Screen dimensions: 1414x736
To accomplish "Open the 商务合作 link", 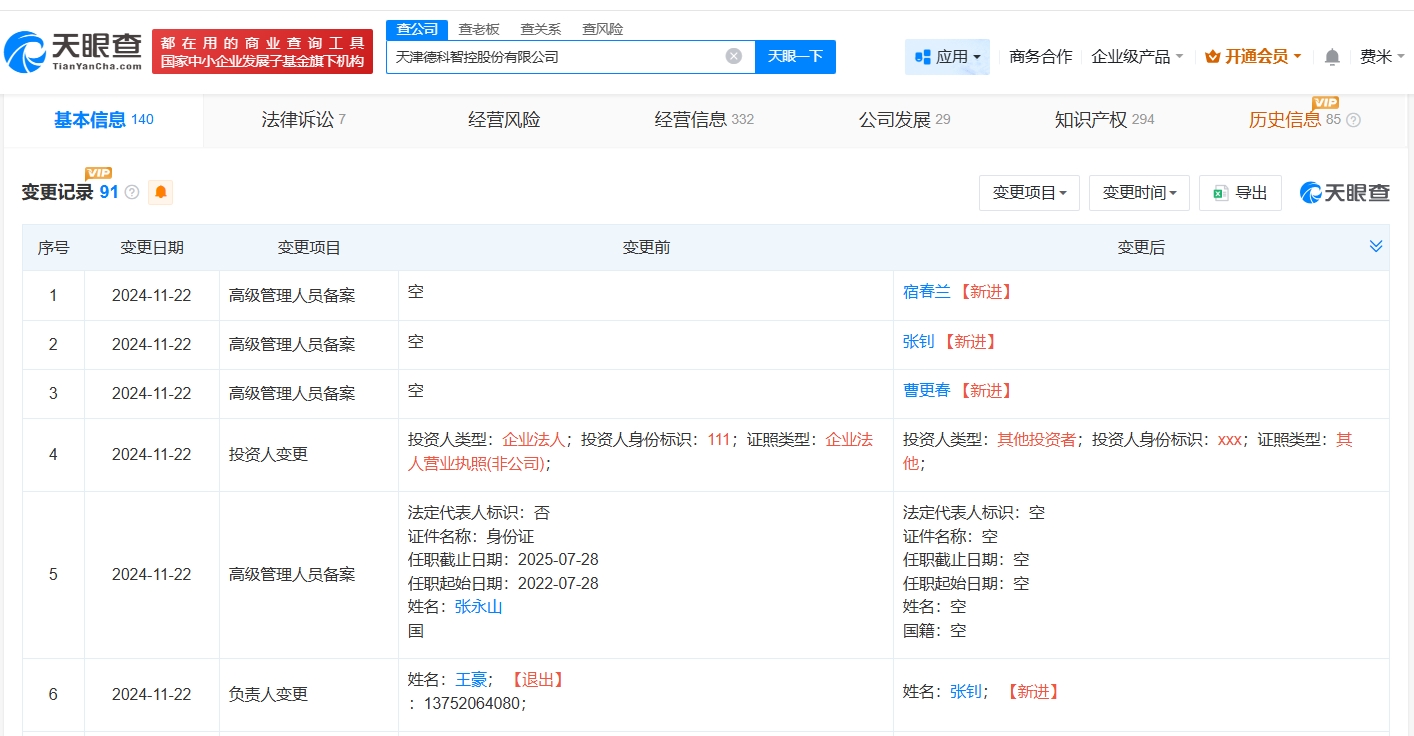I will [x=1040, y=57].
